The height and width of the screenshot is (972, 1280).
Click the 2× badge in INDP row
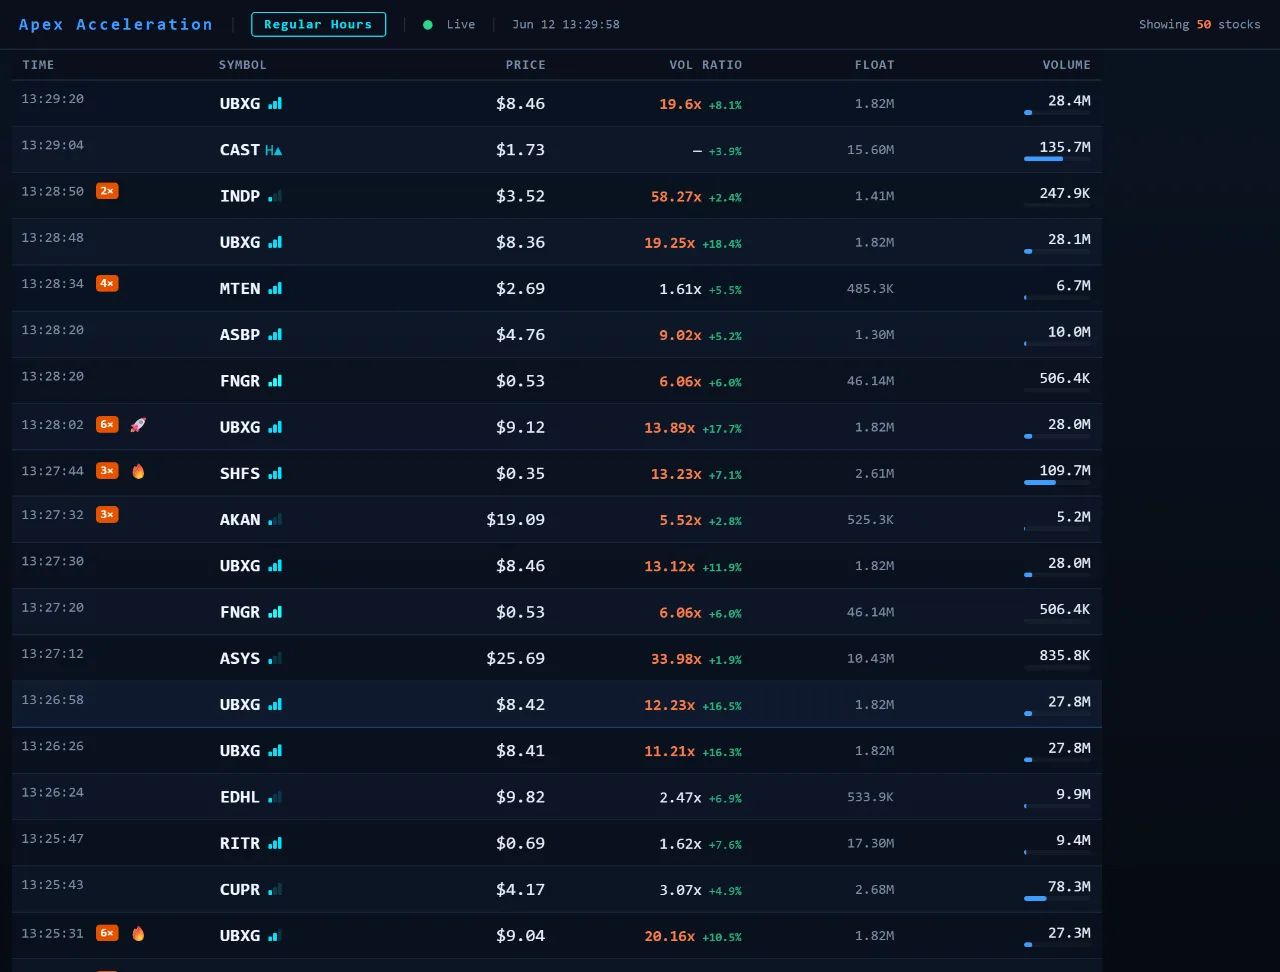(107, 191)
